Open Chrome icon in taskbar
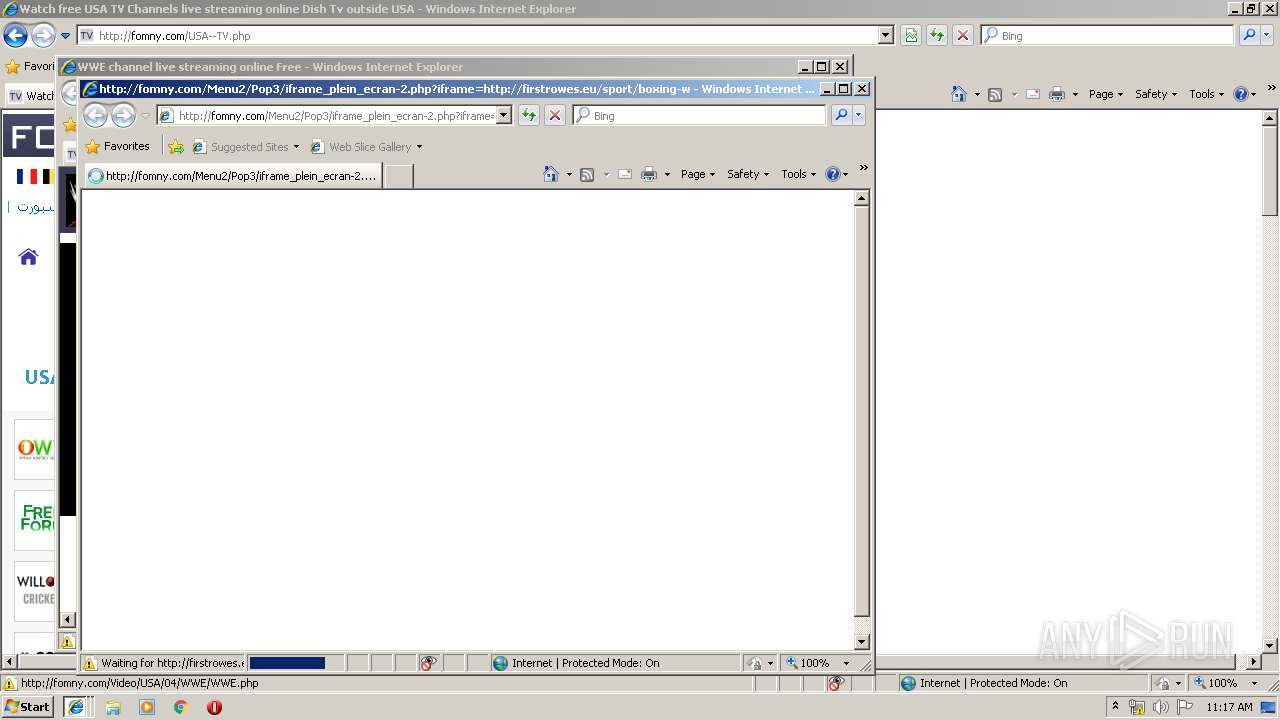 pyautogui.click(x=180, y=707)
